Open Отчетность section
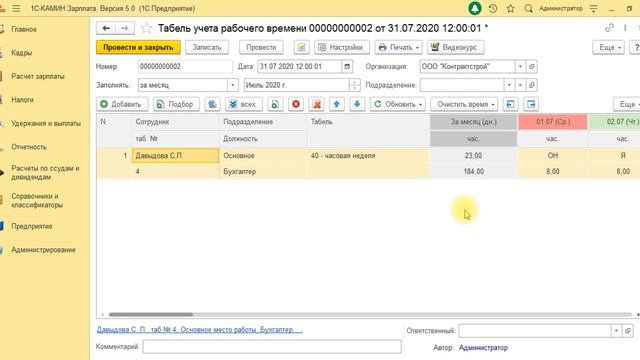Image resolution: width=640 pixels, height=360 pixels. [29, 147]
